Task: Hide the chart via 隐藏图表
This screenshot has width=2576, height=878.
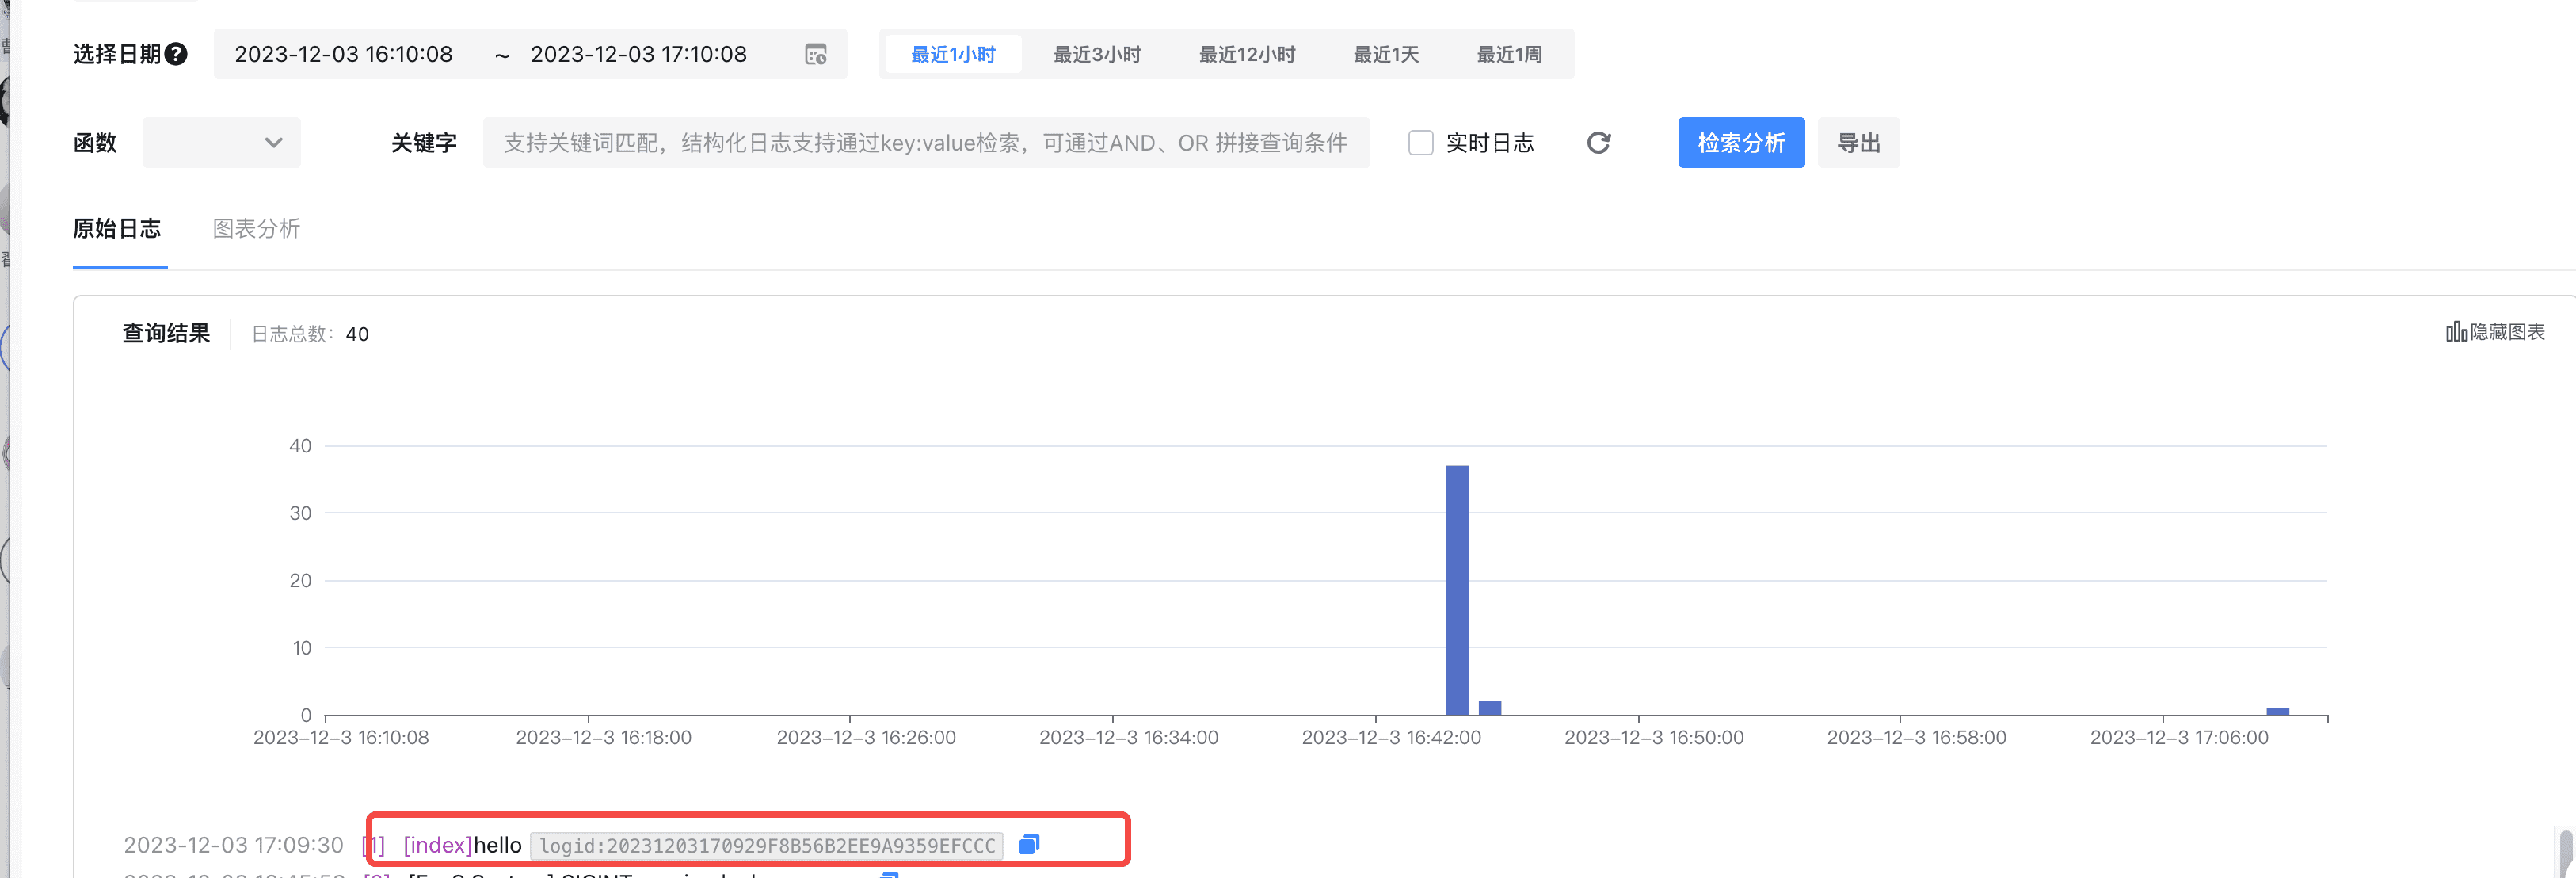Action: point(2495,332)
